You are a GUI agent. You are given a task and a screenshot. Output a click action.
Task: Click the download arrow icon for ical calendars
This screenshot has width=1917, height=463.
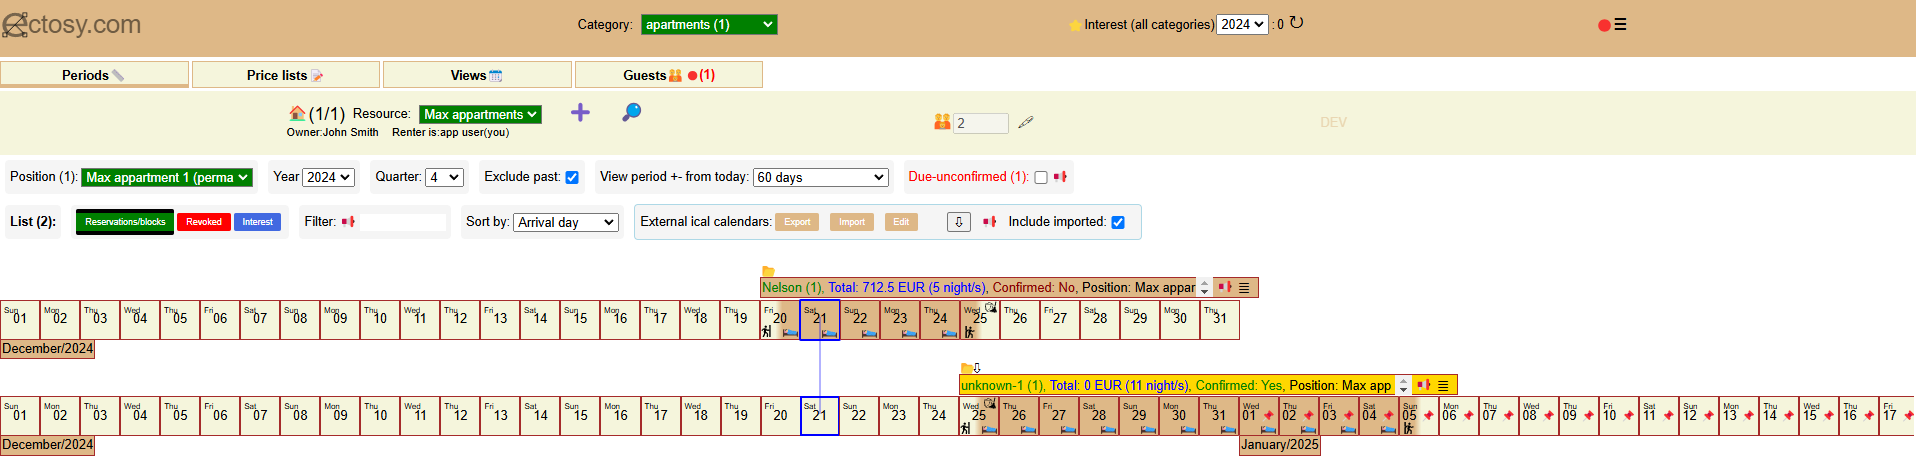click(958, 222)
